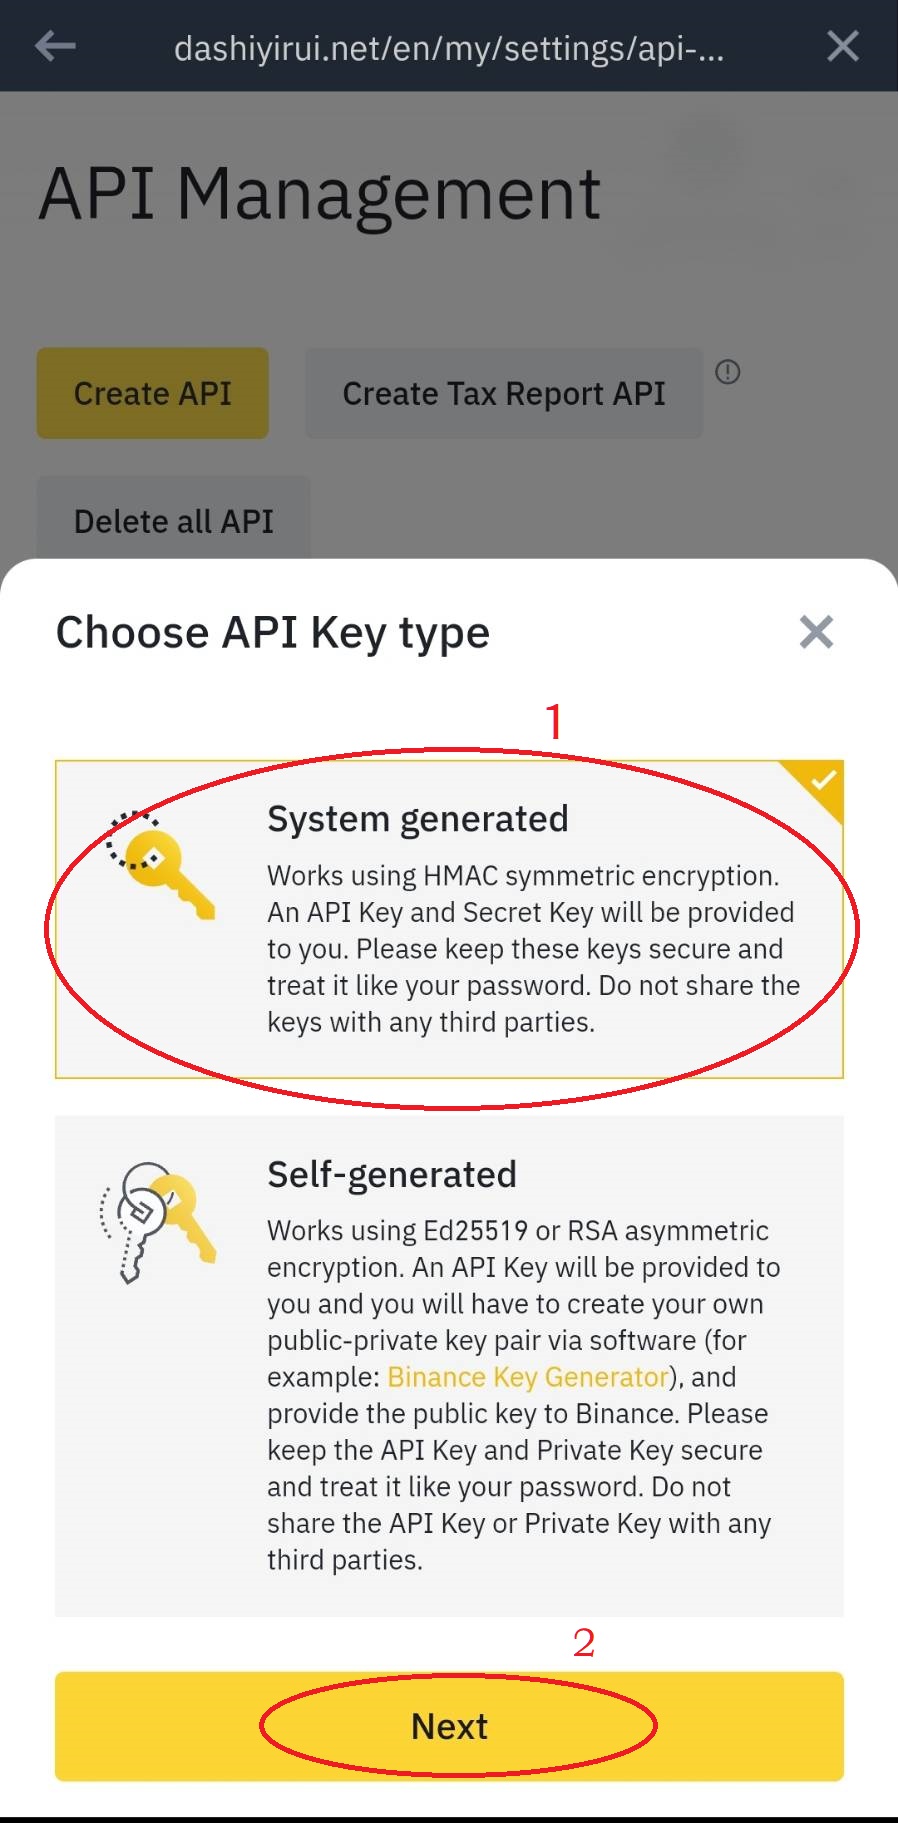This screenshot has width=898, height=1823.
Task: Click the info icon beside Tax Report API
Action: click(x=728, y=372)
